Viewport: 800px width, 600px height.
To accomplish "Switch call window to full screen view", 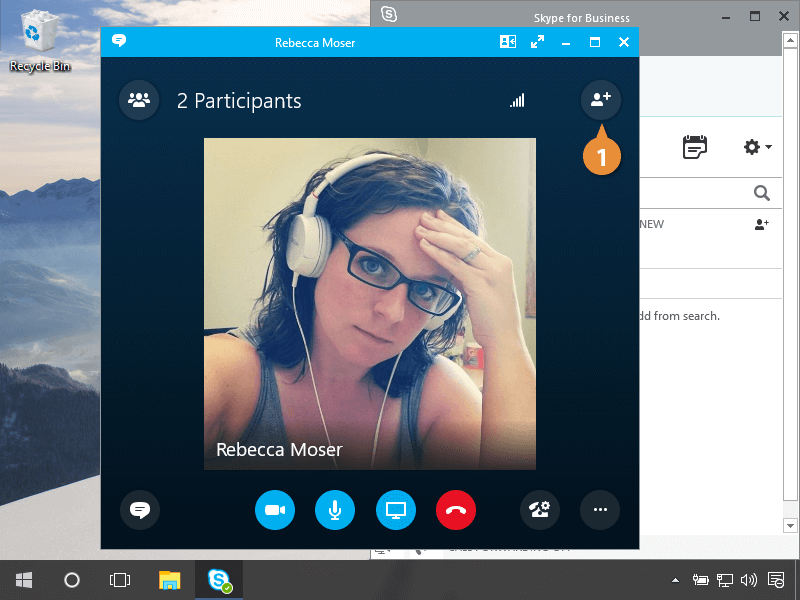I will click(538, 42).
